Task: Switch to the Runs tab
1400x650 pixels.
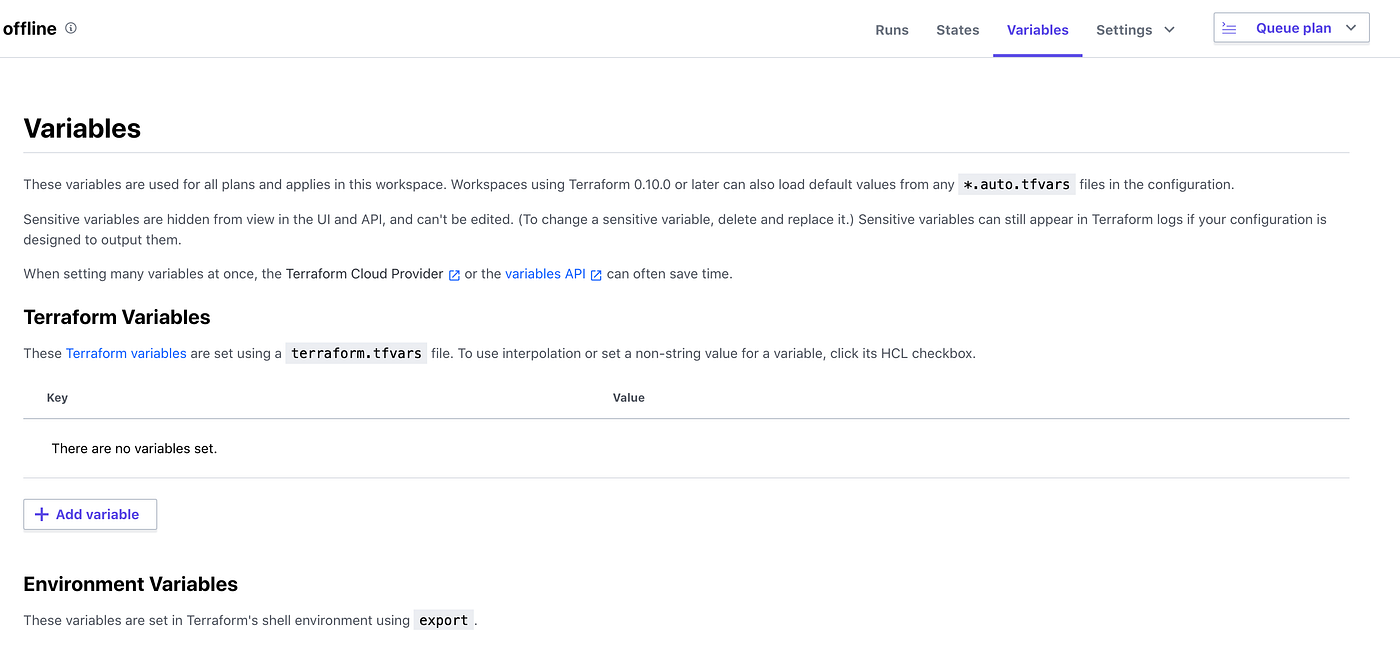Action: (x=891, y=30)
